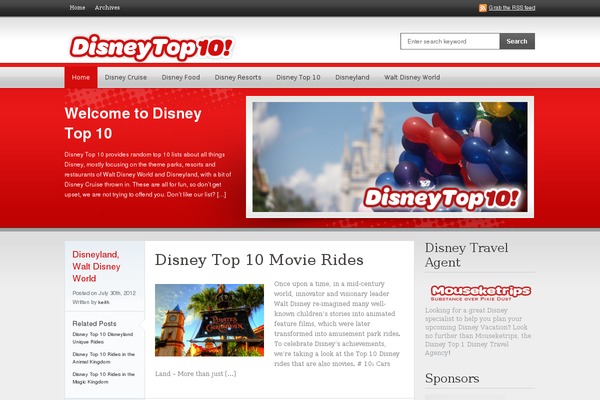Open the Disney Top 10 category
Screen dimensions: 600x400
298,77
